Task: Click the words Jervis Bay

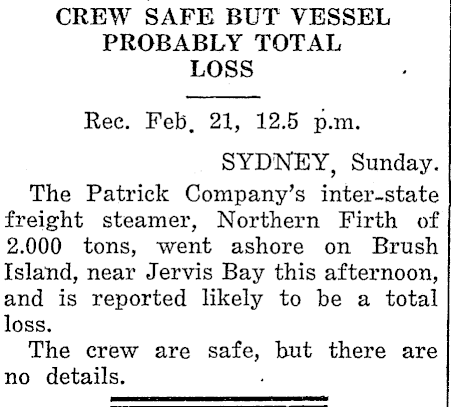Action: click(205, 273)
